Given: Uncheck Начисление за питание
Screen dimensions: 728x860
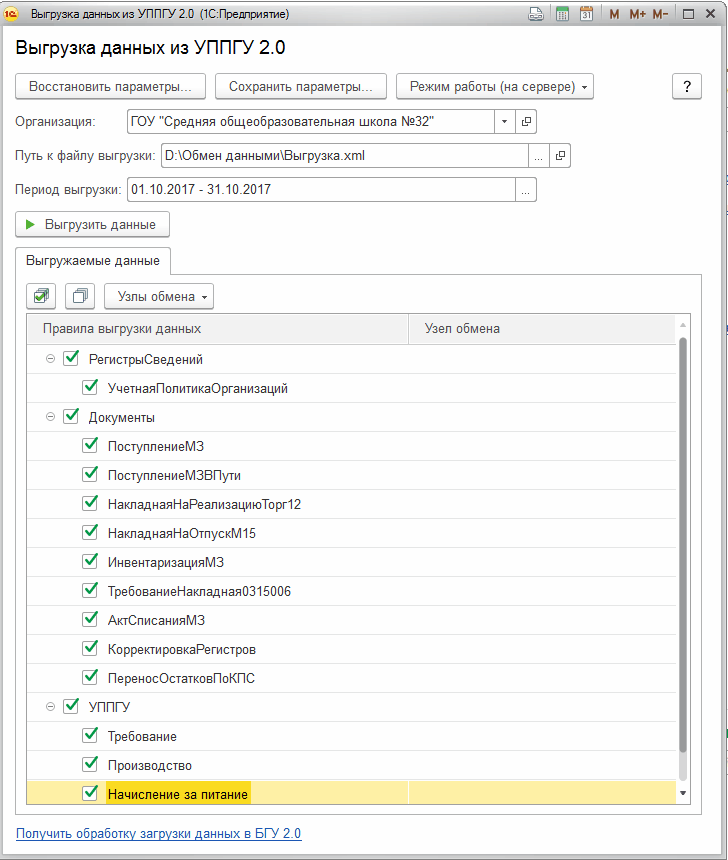Looking at the screenshot, I should [x=90, y=794].
